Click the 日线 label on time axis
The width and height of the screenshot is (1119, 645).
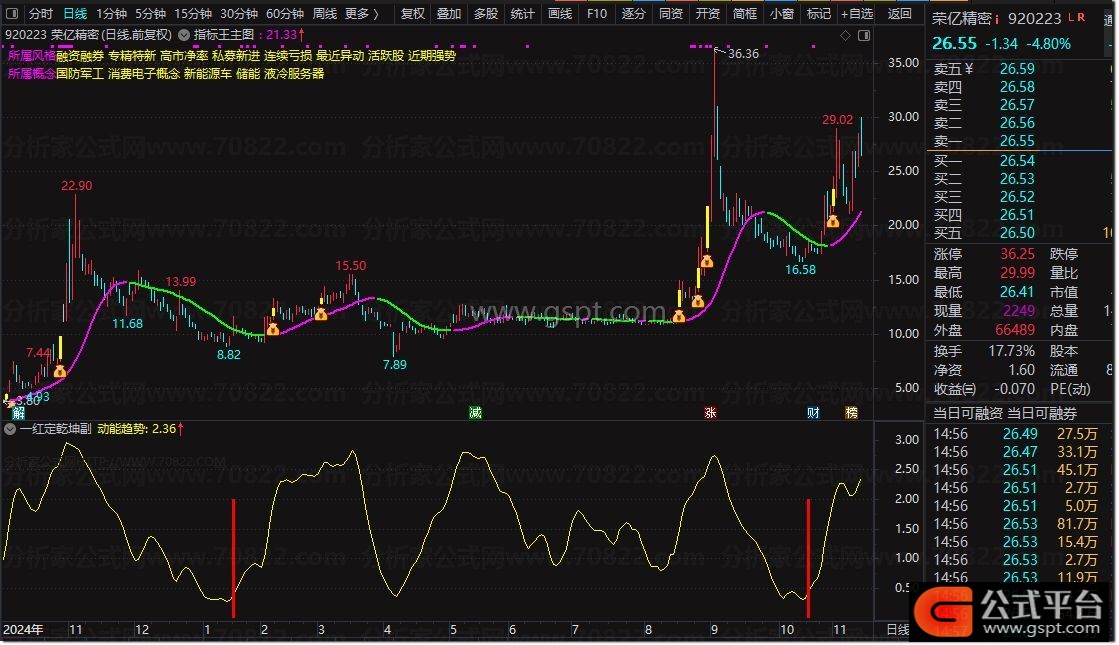897,630
